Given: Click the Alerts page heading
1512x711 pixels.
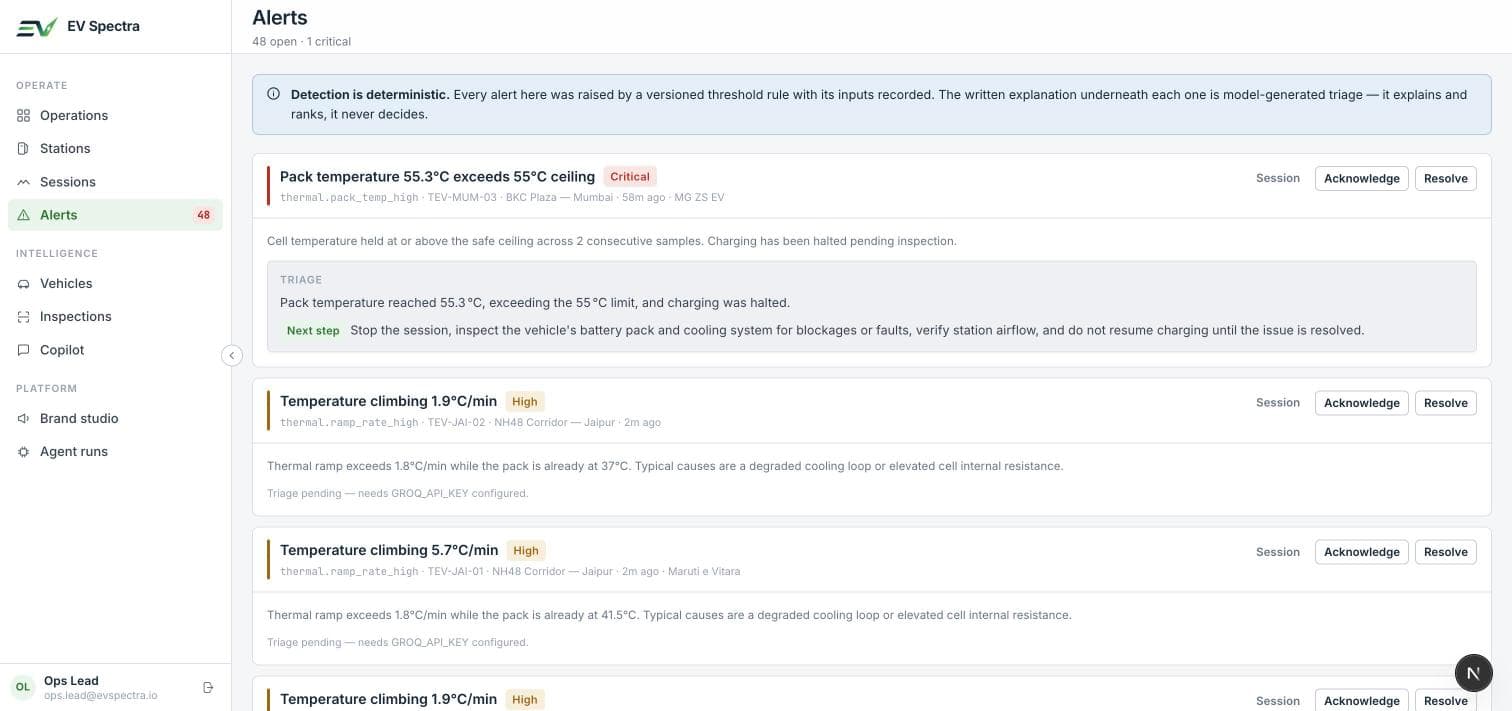Looking at the screenshot, I should tap(280, 17).
